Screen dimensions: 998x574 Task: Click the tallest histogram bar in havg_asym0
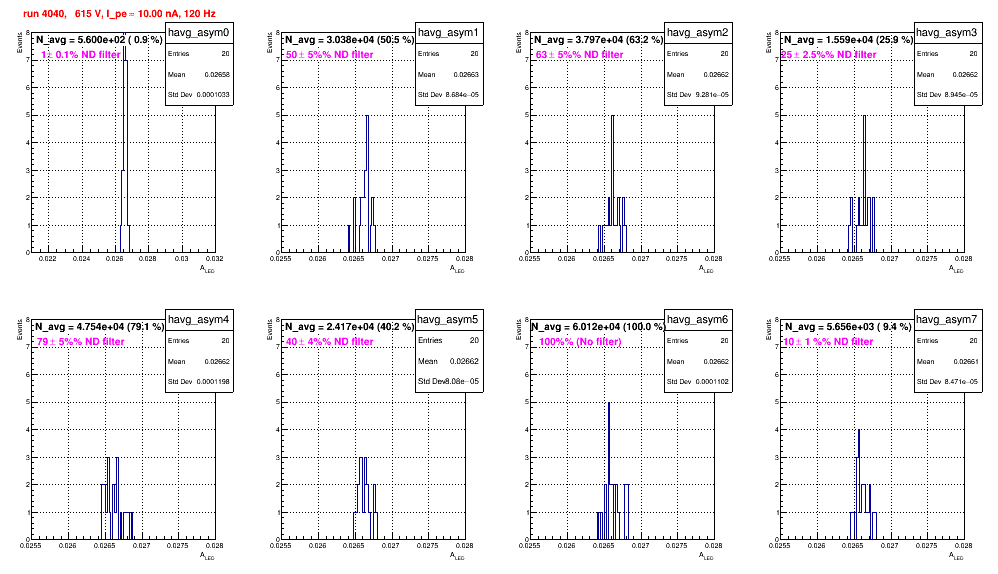[125, 143]
